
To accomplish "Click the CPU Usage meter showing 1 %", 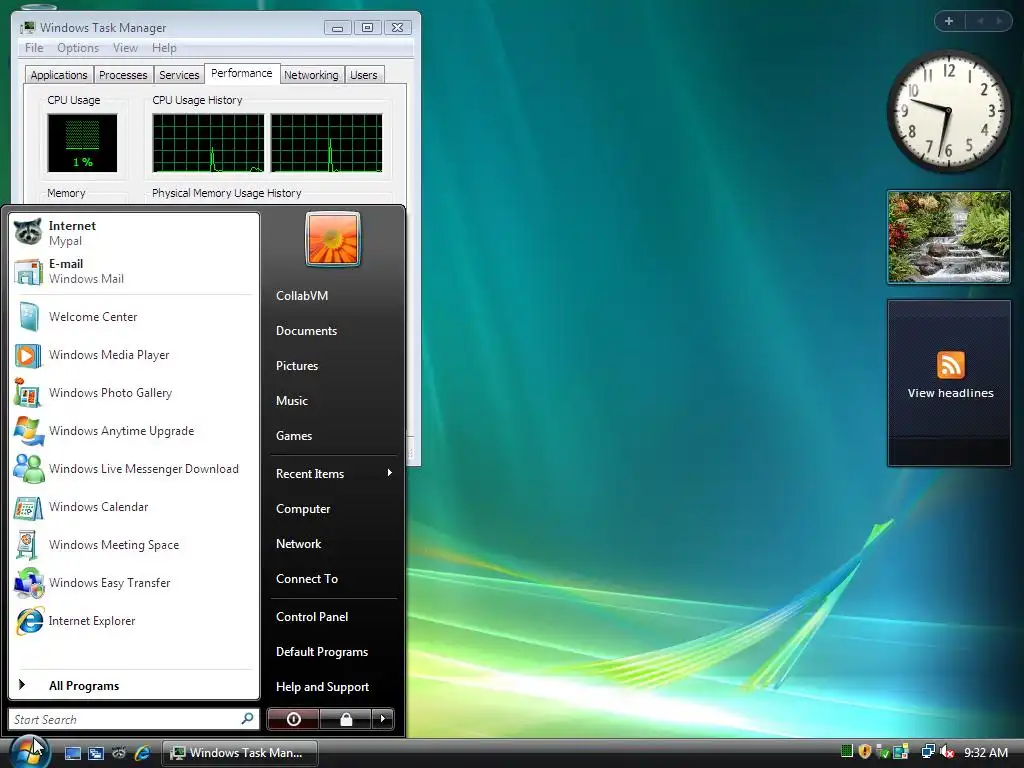I will (82, 143).
